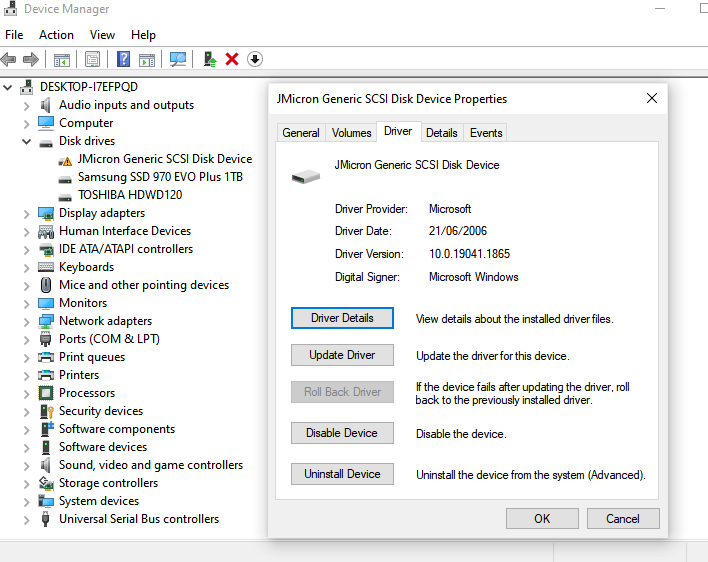The height and width of the screenshot is (562, 708).
Task: Click the Universal Serial Bus controllers icon
Action: pos(45,519)
